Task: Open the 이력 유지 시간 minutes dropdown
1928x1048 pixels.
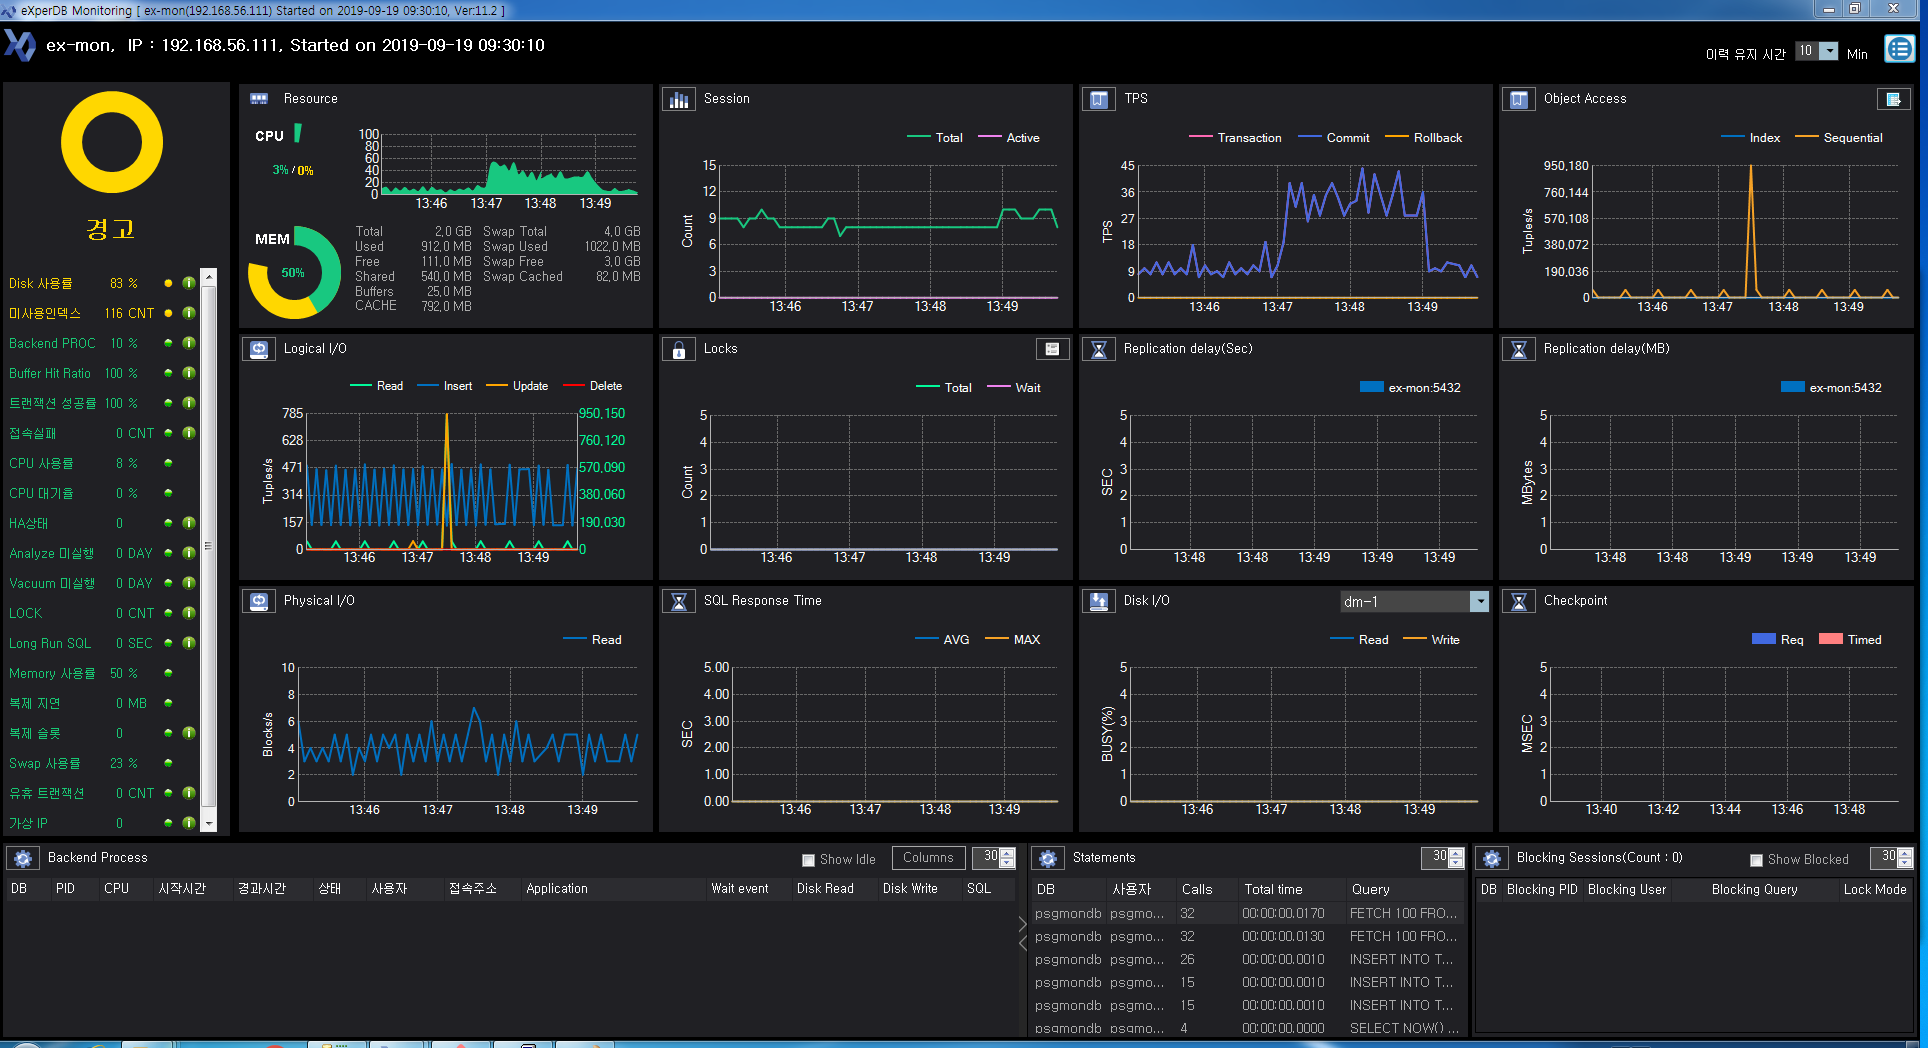Action: point(1828,51)
